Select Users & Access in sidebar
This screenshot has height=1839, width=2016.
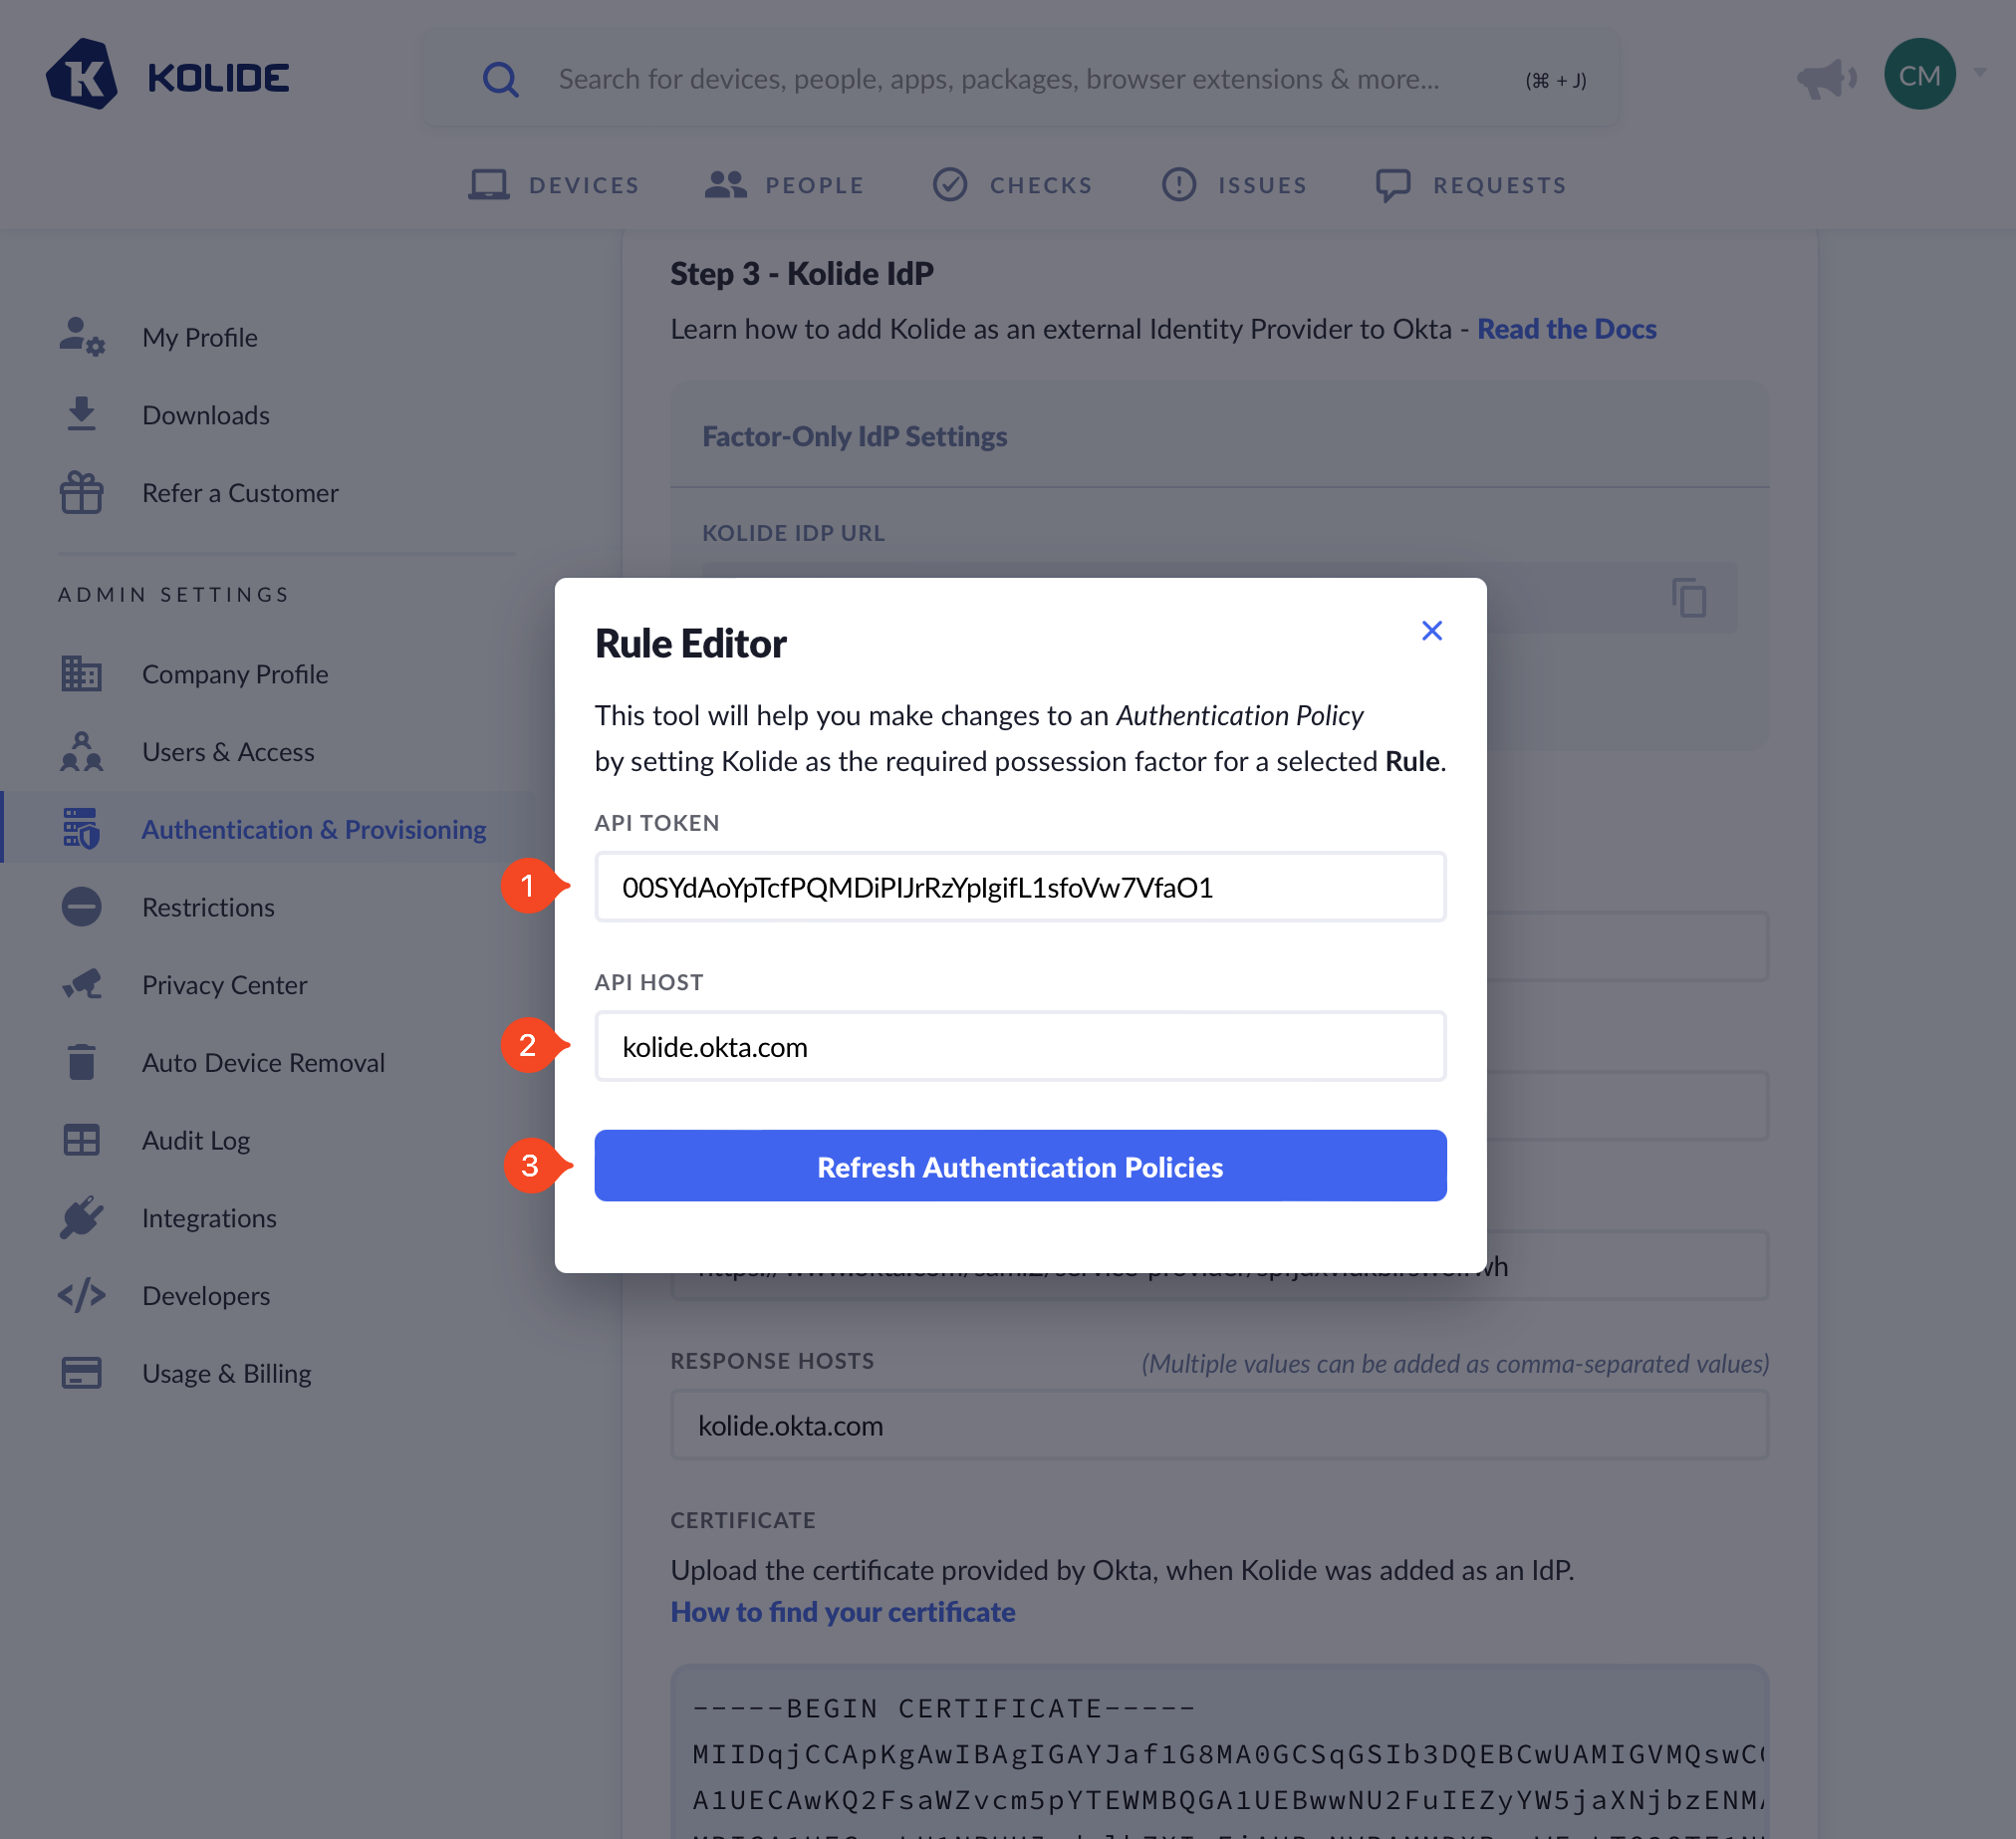click(227, 752)
